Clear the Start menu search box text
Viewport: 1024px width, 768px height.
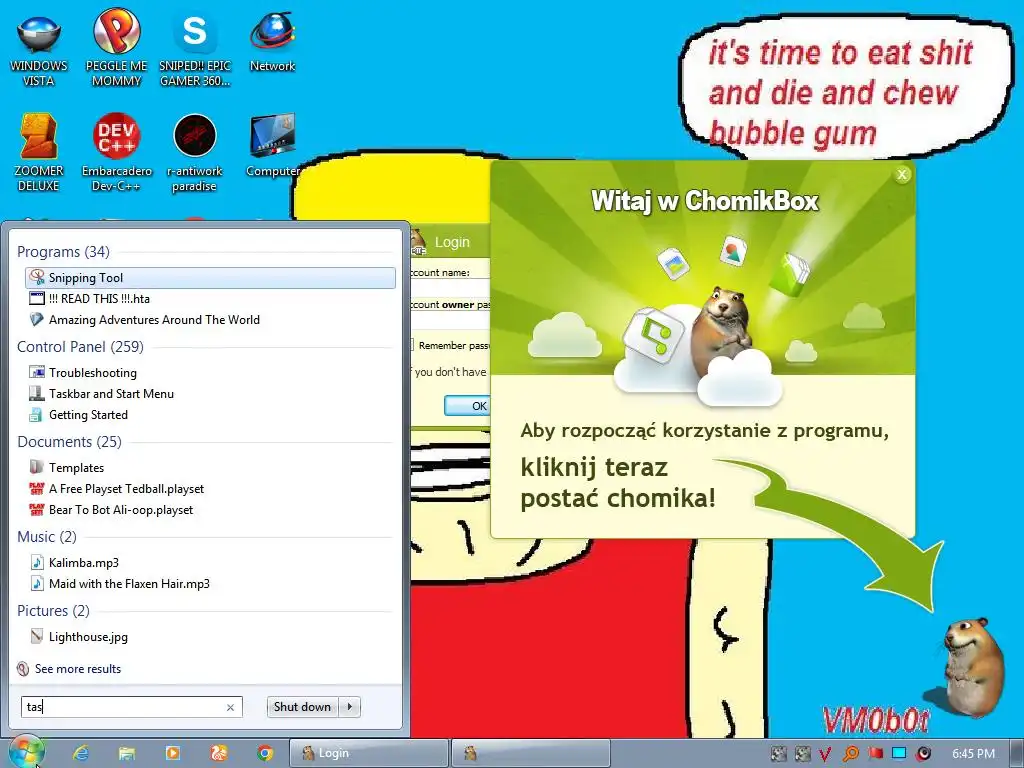click(231, 707)
